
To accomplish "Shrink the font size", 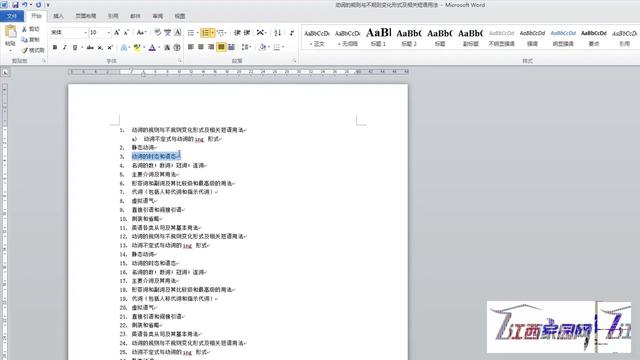I will pyautogui.click(x=126, y=32).
